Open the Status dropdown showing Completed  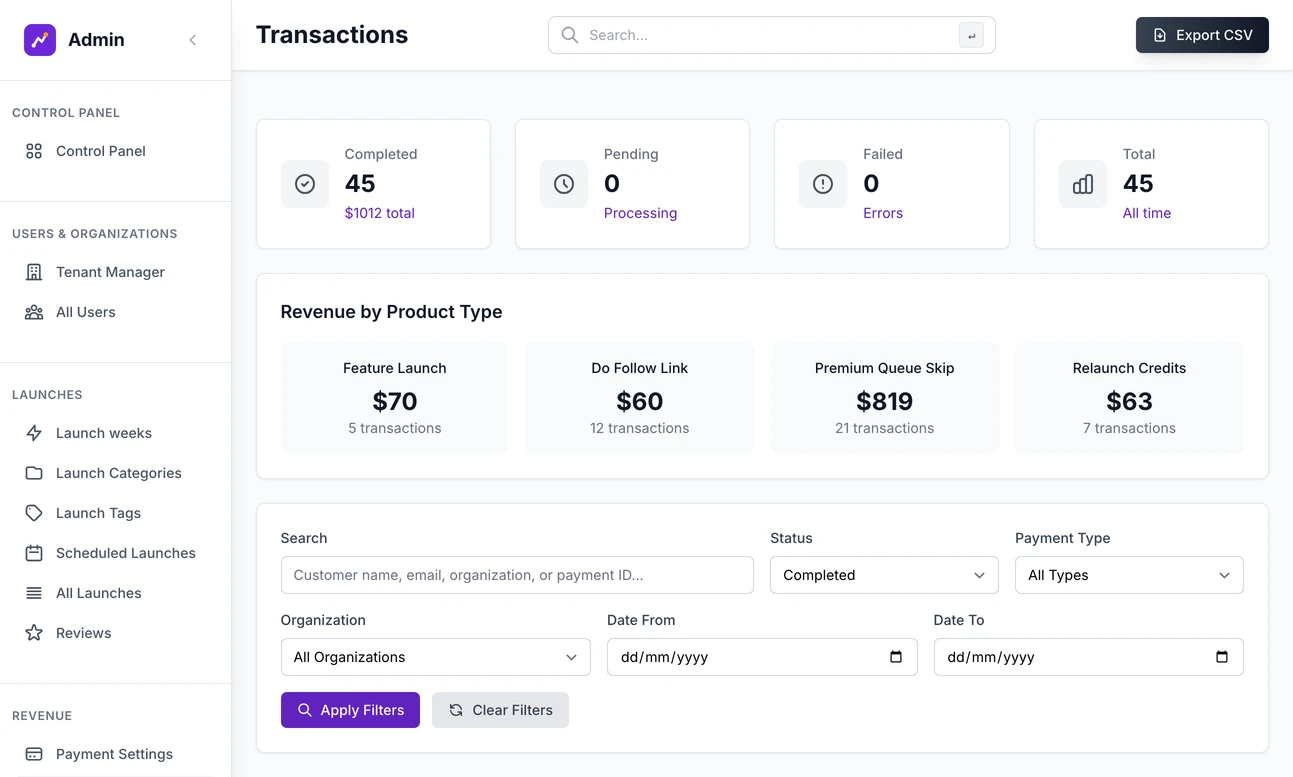click(884, 575)
